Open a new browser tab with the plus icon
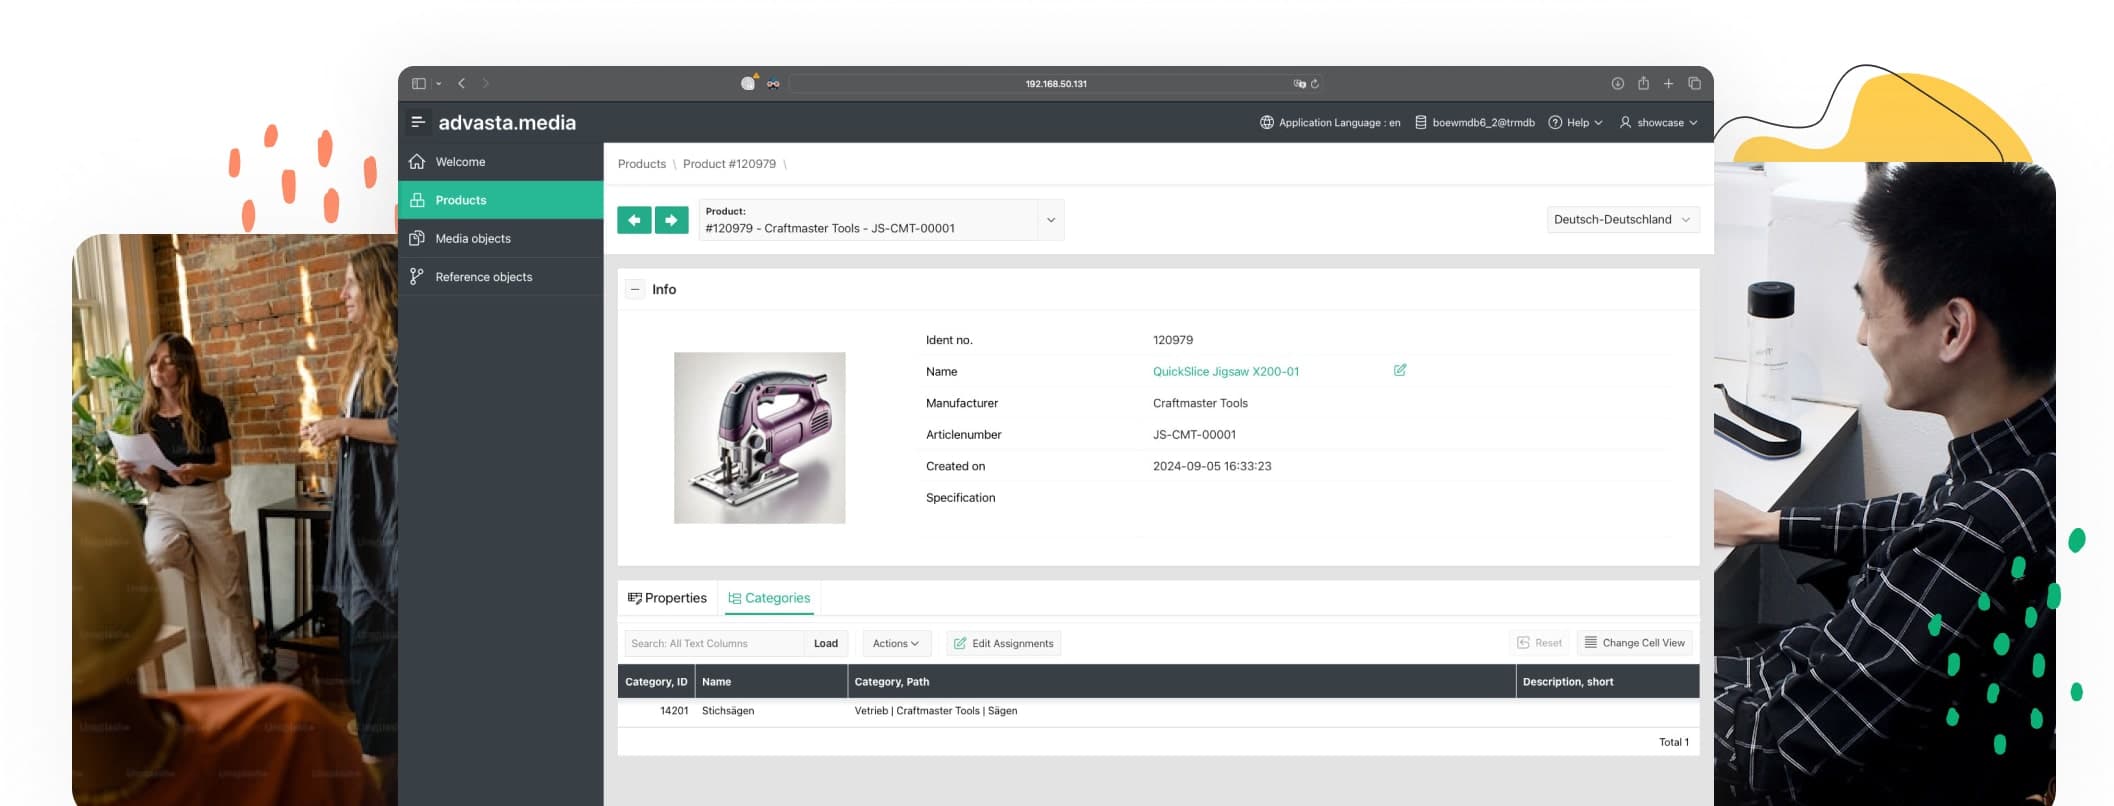The image size is (2114, 806). click(x=1668, y=84)
